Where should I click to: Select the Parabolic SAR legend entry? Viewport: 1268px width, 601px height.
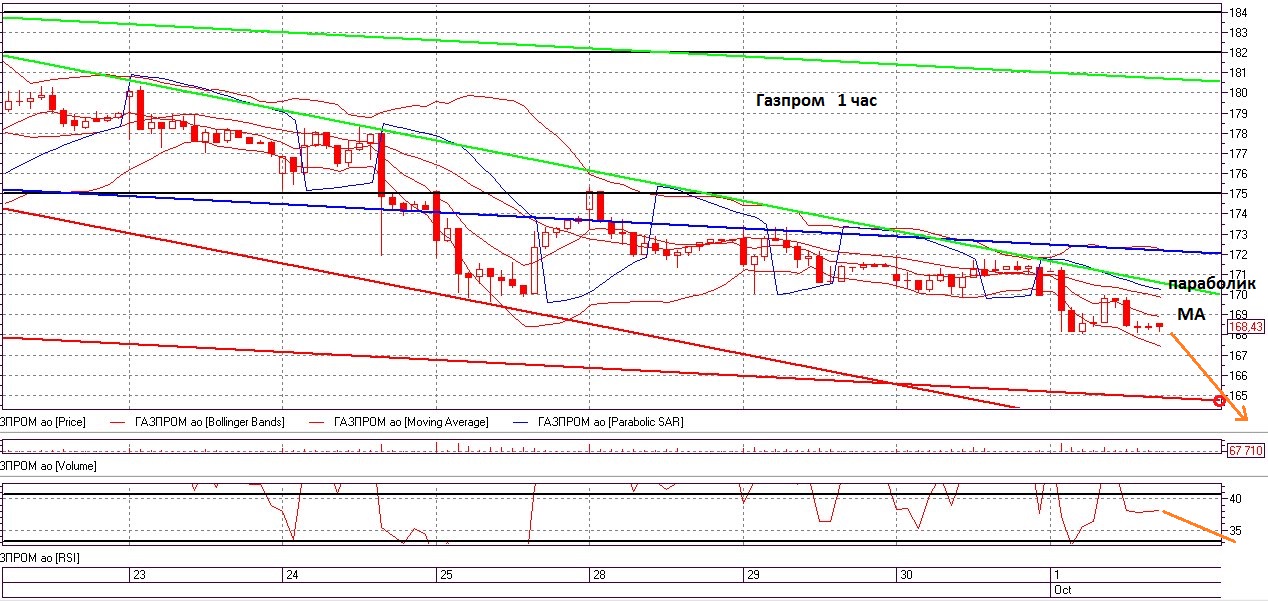pyautogui.click(x=610, y=422)
